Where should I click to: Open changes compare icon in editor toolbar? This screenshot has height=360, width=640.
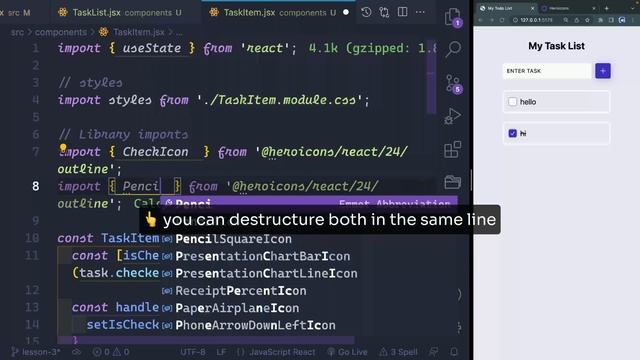click(384, 12)
